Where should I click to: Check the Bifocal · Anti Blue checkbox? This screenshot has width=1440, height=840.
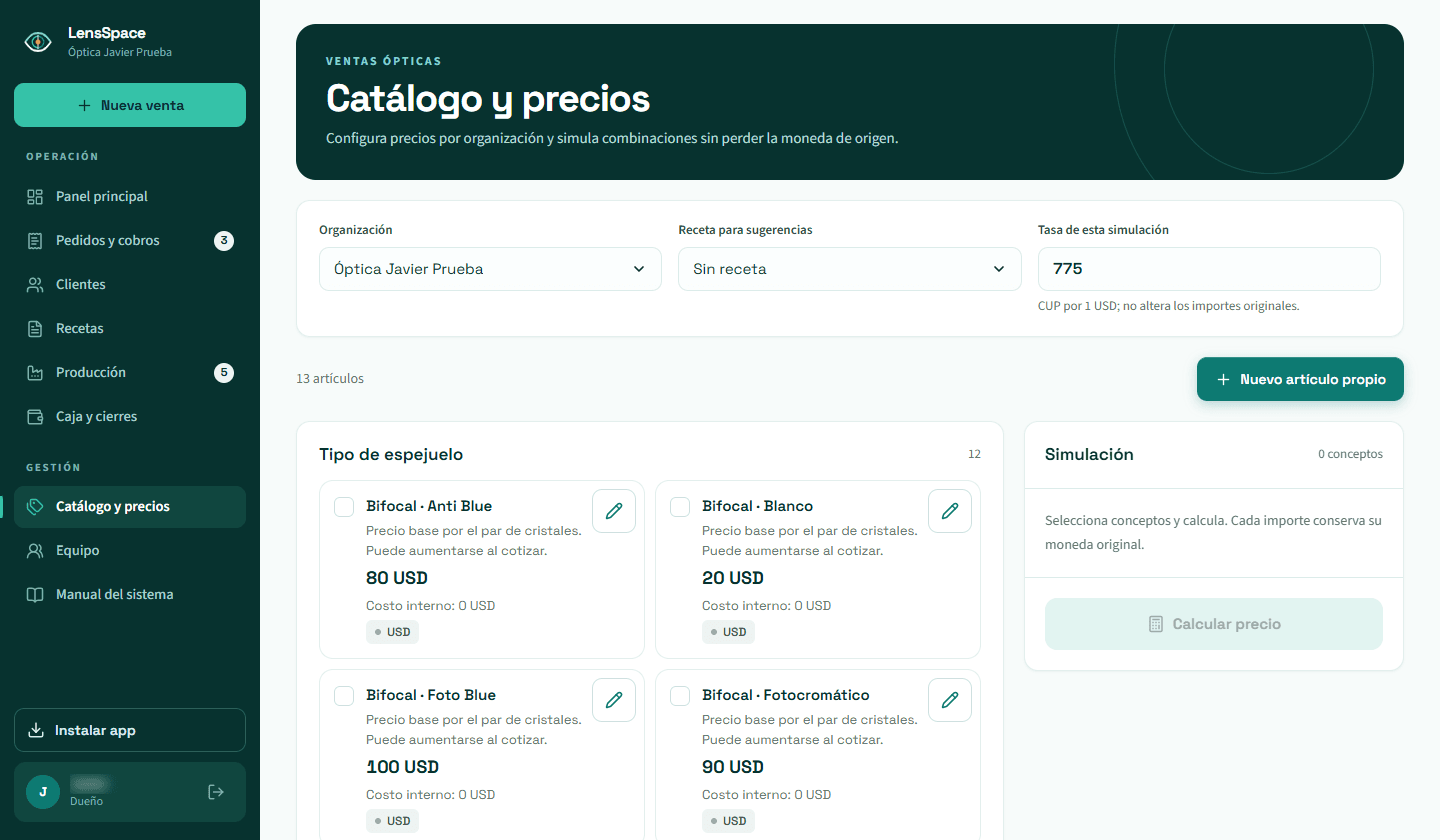[x=344, y=507]
